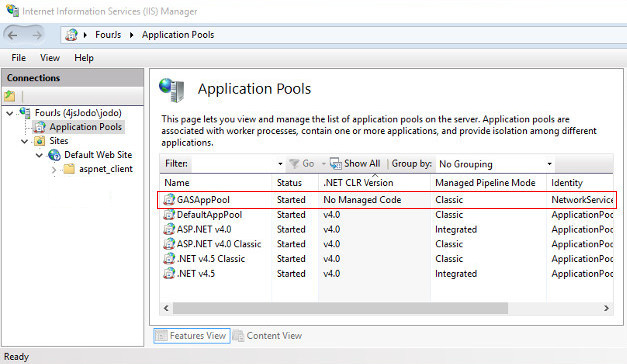Screen dimensions: 627x364
Task: Go forward with the forward arrow
Action: 37,35
